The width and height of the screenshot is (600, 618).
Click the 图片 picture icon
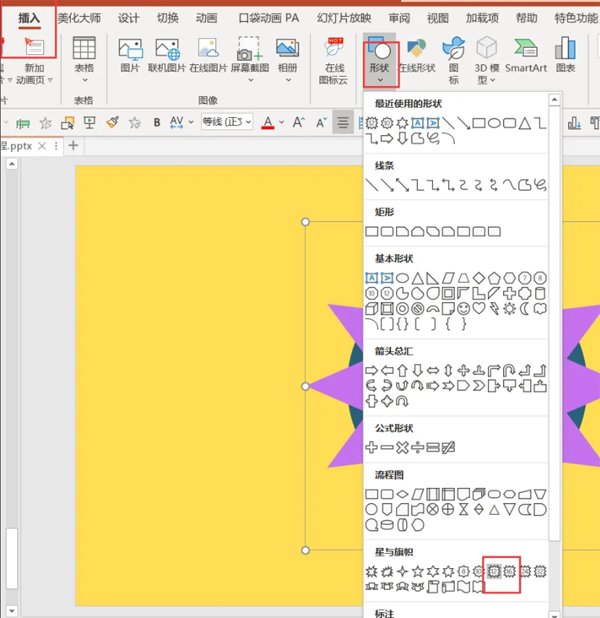pyautogui.click(x=130, y=55)
